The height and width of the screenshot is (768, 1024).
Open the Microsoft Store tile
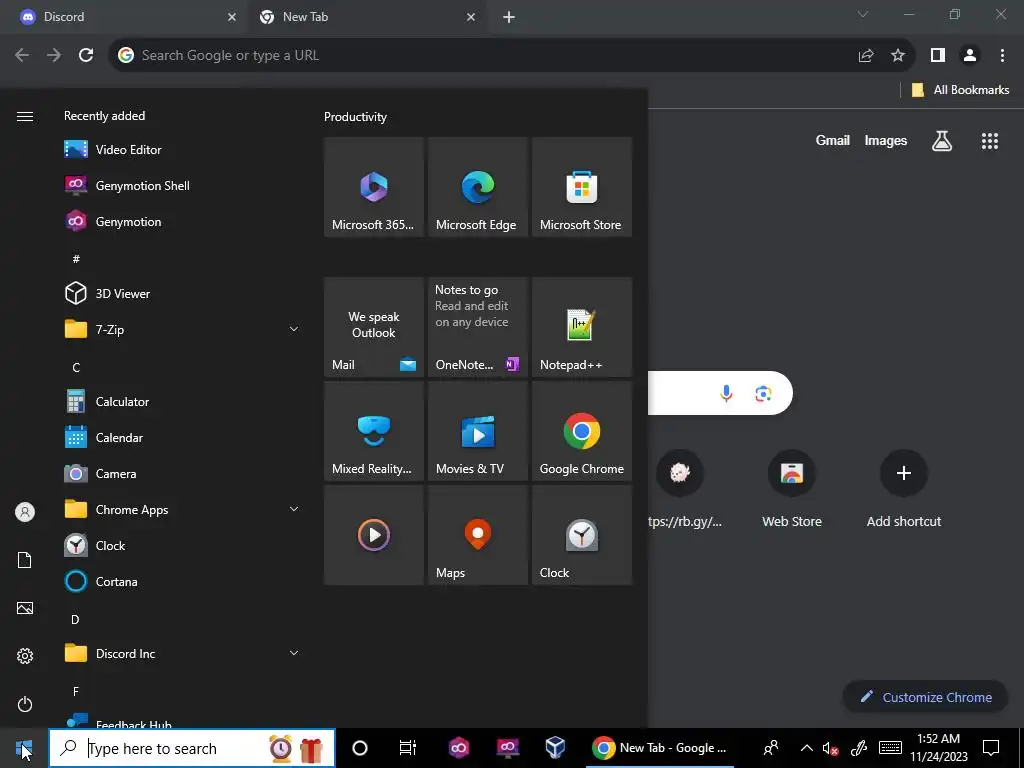(582, 187)
